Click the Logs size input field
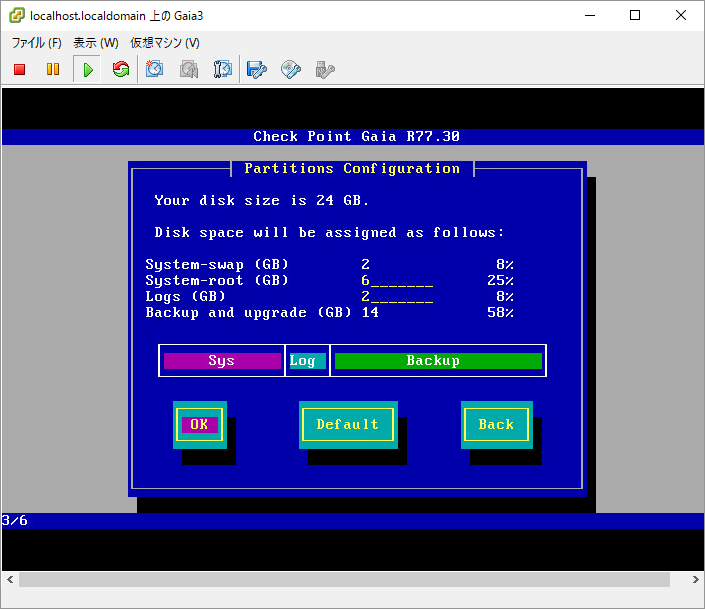Image resolution: width=705 pixels, height=609 pixels. point(397,296)
